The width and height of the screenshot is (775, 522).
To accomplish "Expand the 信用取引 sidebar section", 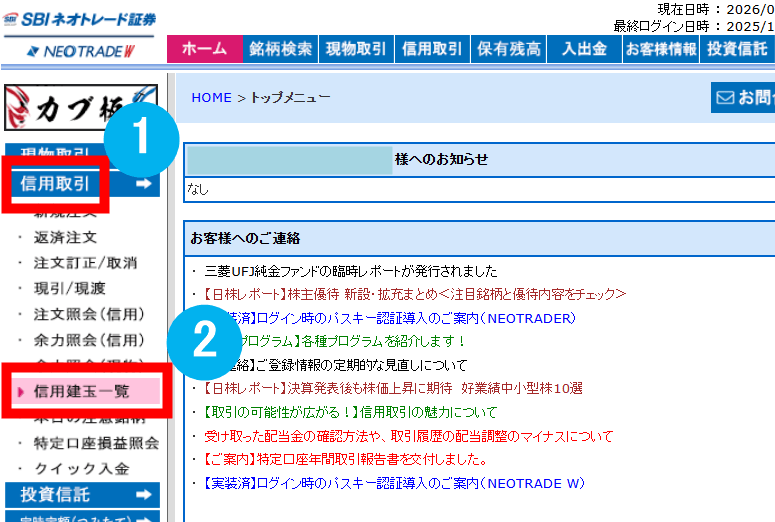I will point(82,184).
